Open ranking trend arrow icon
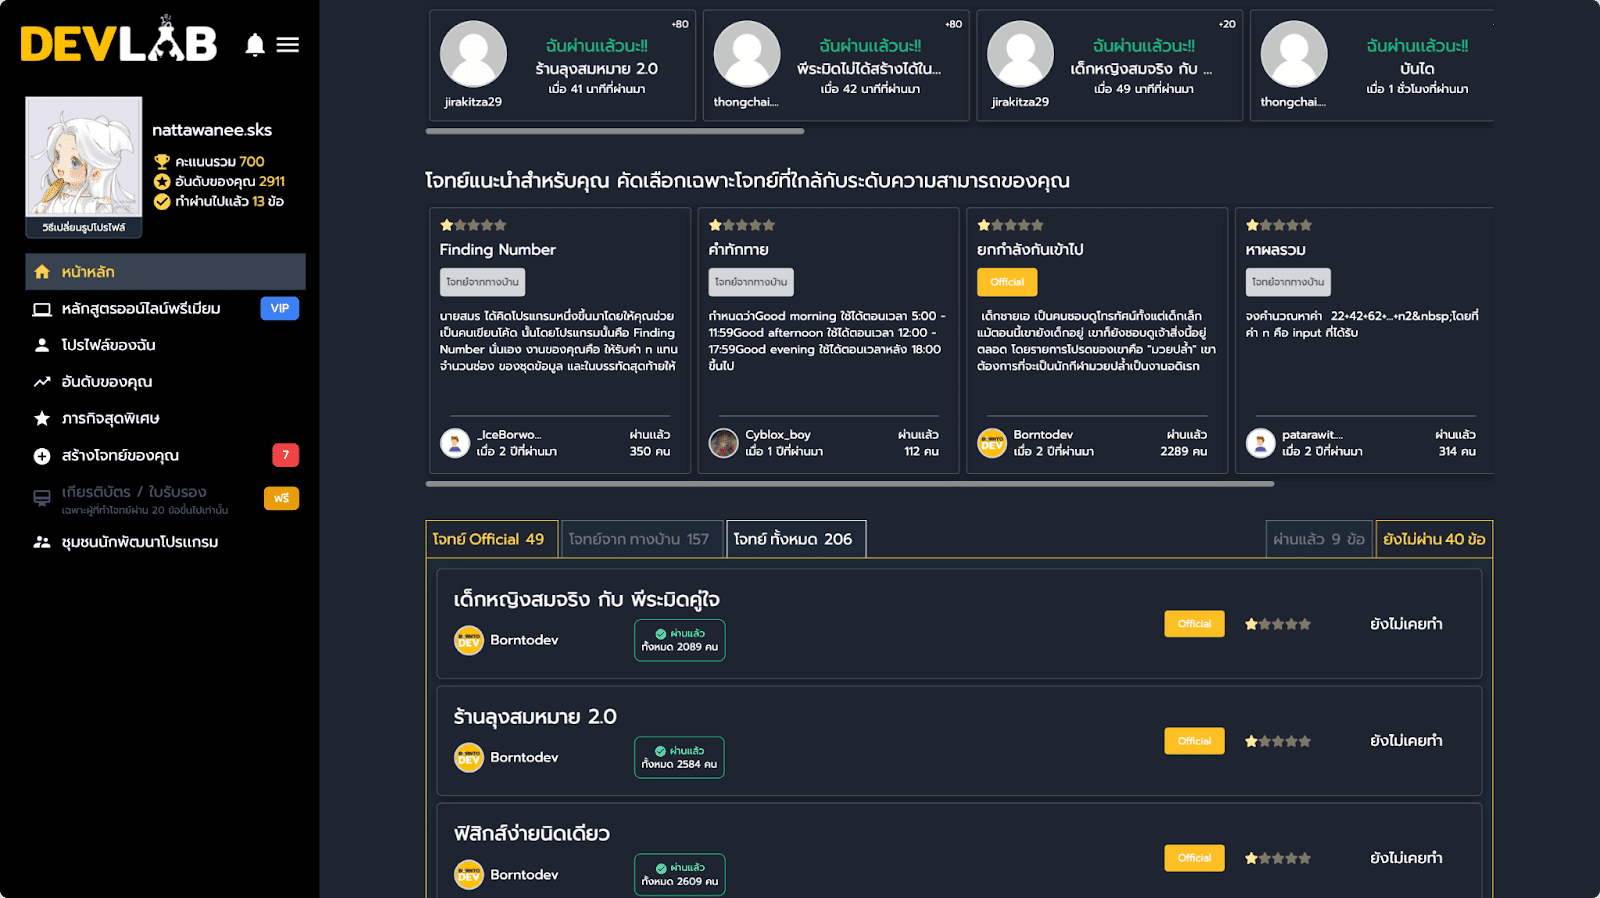 (x=42, y=382)
